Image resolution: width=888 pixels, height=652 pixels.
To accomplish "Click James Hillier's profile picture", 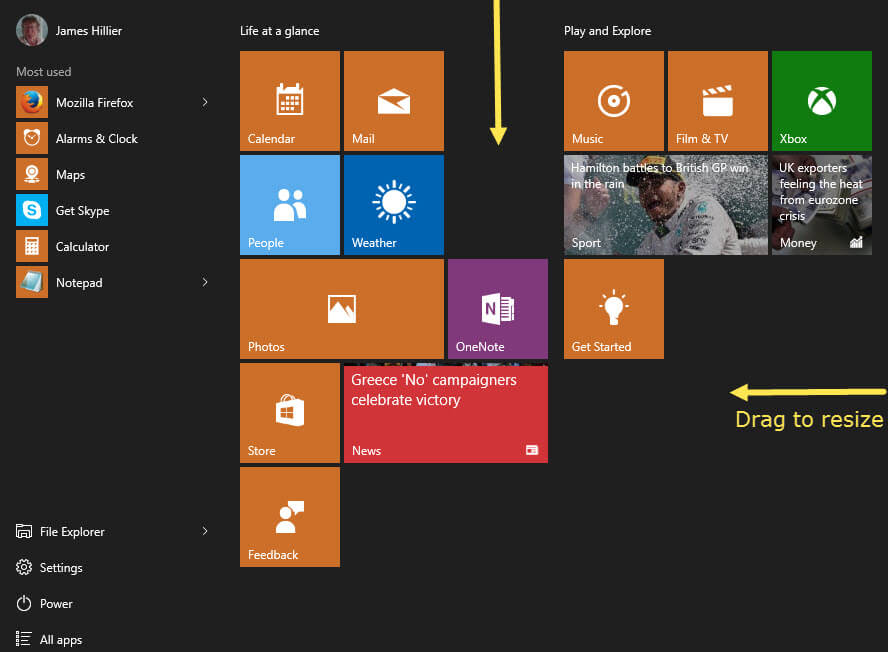I will pyautogui.click(x=32, y=31).
